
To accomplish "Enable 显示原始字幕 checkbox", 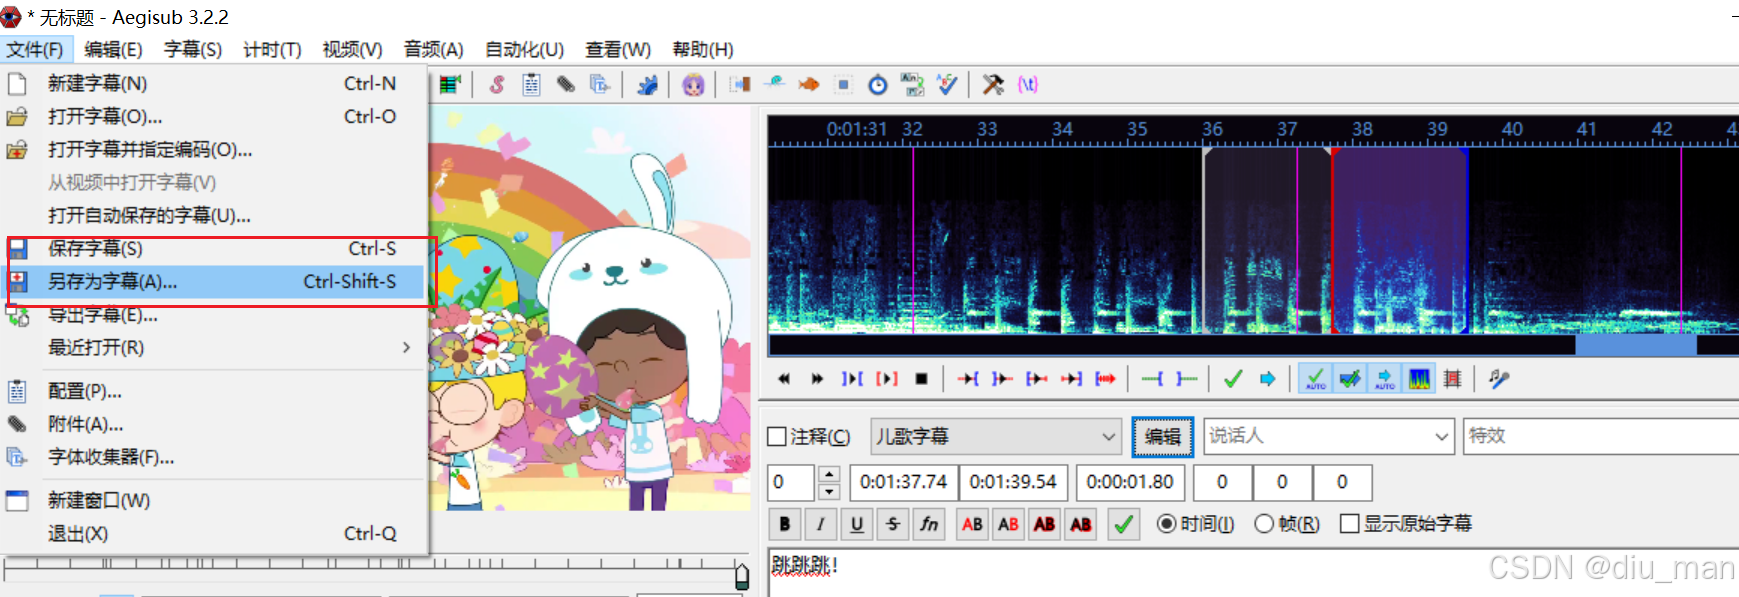I will pos(1406,524).
